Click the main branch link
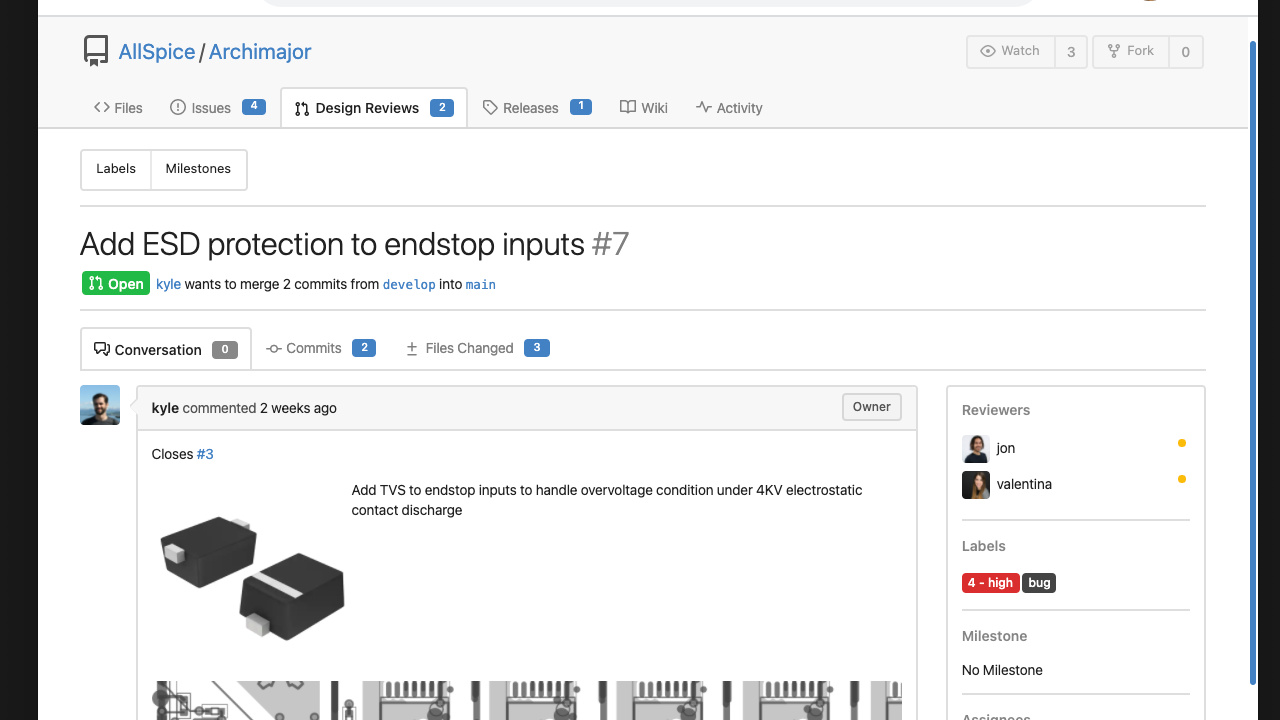Screen dimensions: 1280x720 pyautogui.click(x=480, y=285)
